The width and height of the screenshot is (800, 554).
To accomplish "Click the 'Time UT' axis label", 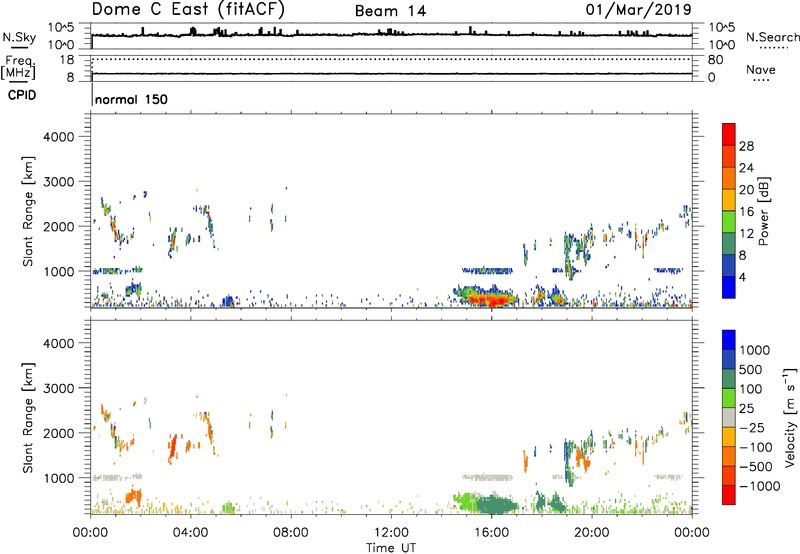I will (x=391, y=548).
